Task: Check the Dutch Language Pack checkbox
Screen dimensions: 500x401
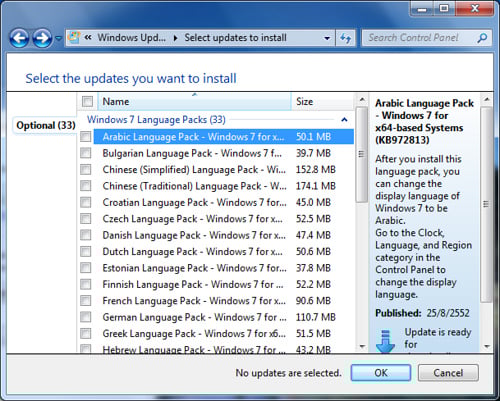Action: [x=85, y=251]
